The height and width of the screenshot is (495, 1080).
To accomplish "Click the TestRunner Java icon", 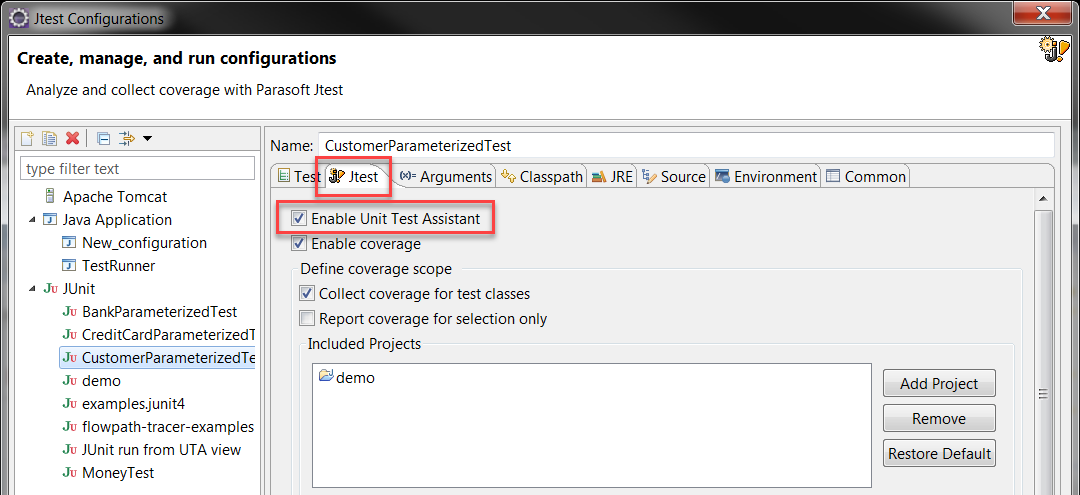I will pos(69,265).
